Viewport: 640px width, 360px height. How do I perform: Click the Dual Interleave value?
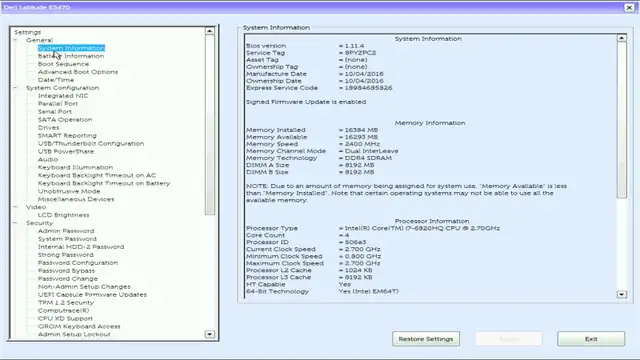[371, 151]
